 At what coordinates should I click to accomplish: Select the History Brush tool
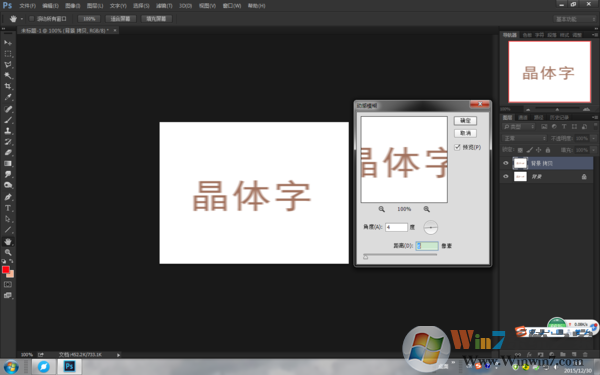8,142
